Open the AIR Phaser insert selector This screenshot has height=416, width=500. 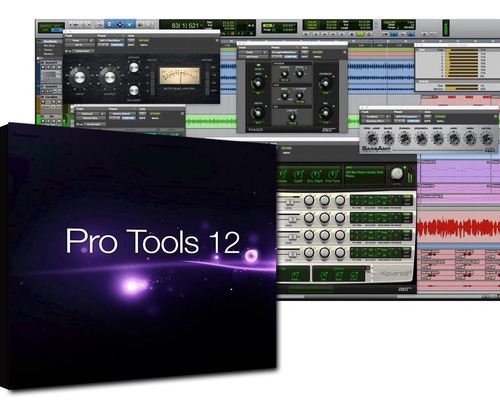253,57
